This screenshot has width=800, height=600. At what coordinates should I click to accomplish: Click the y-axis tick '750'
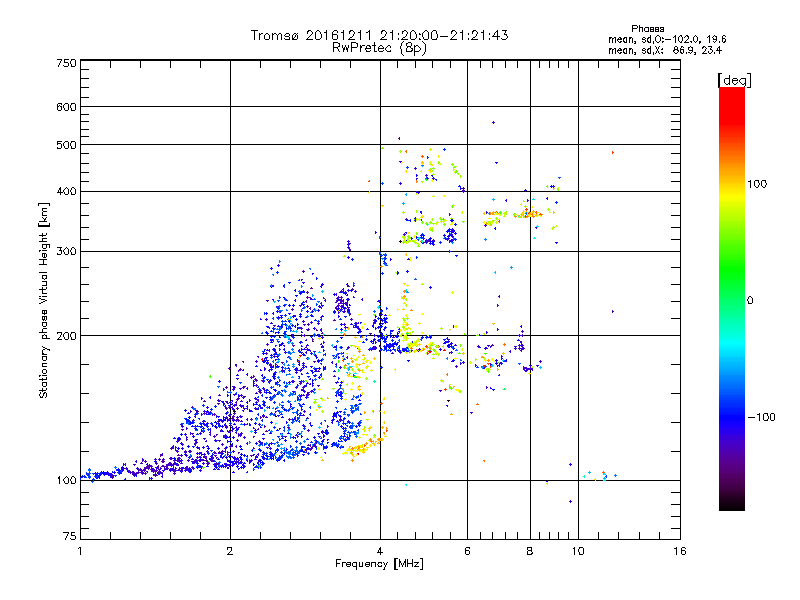pos(66,63)
